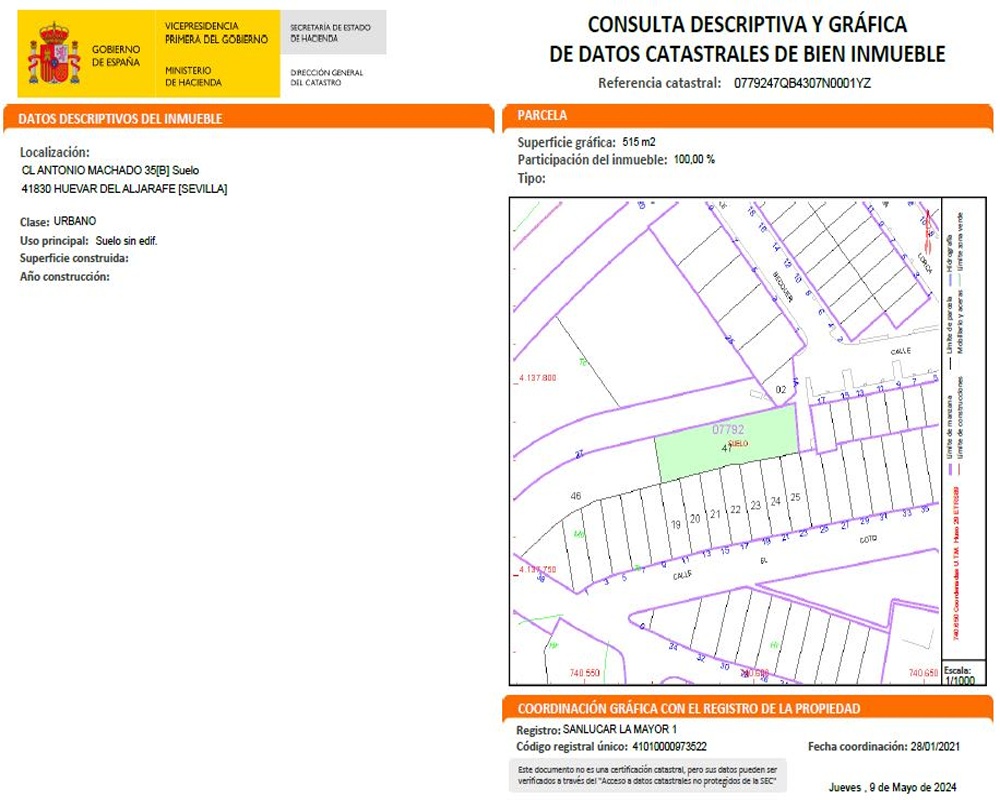Click the "BECQUER" street name on map
1000x800 pixels.
(783, 287)
